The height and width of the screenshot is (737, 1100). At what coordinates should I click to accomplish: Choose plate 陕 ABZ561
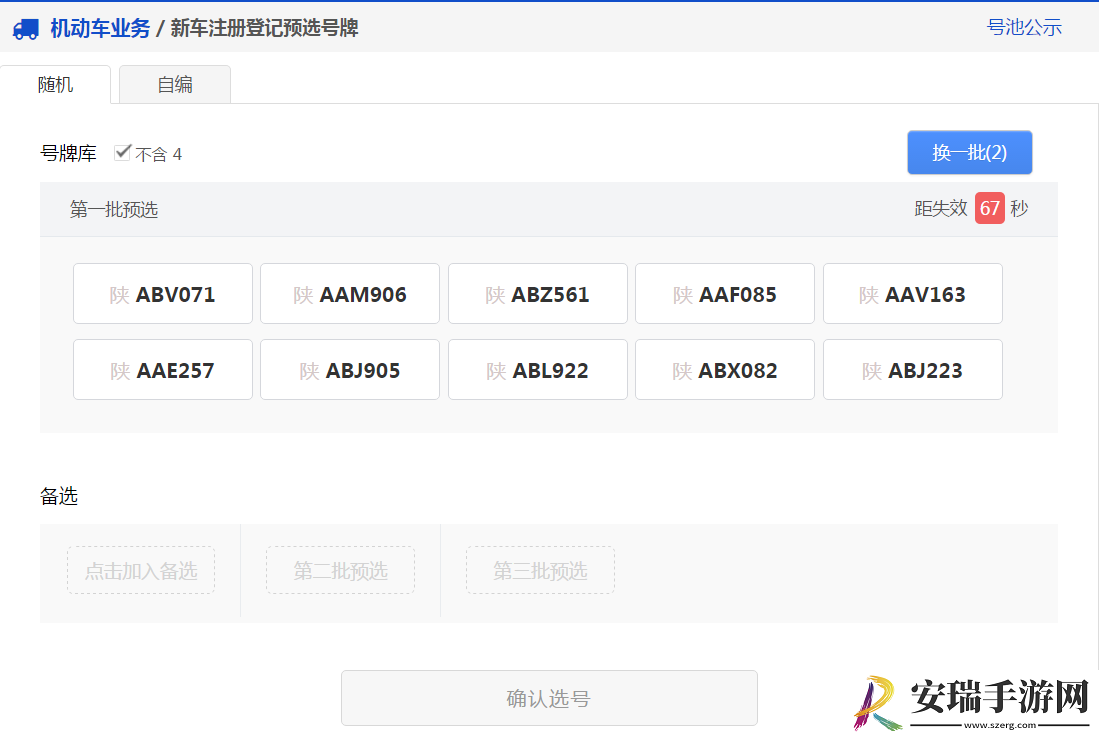coord(538,294)
